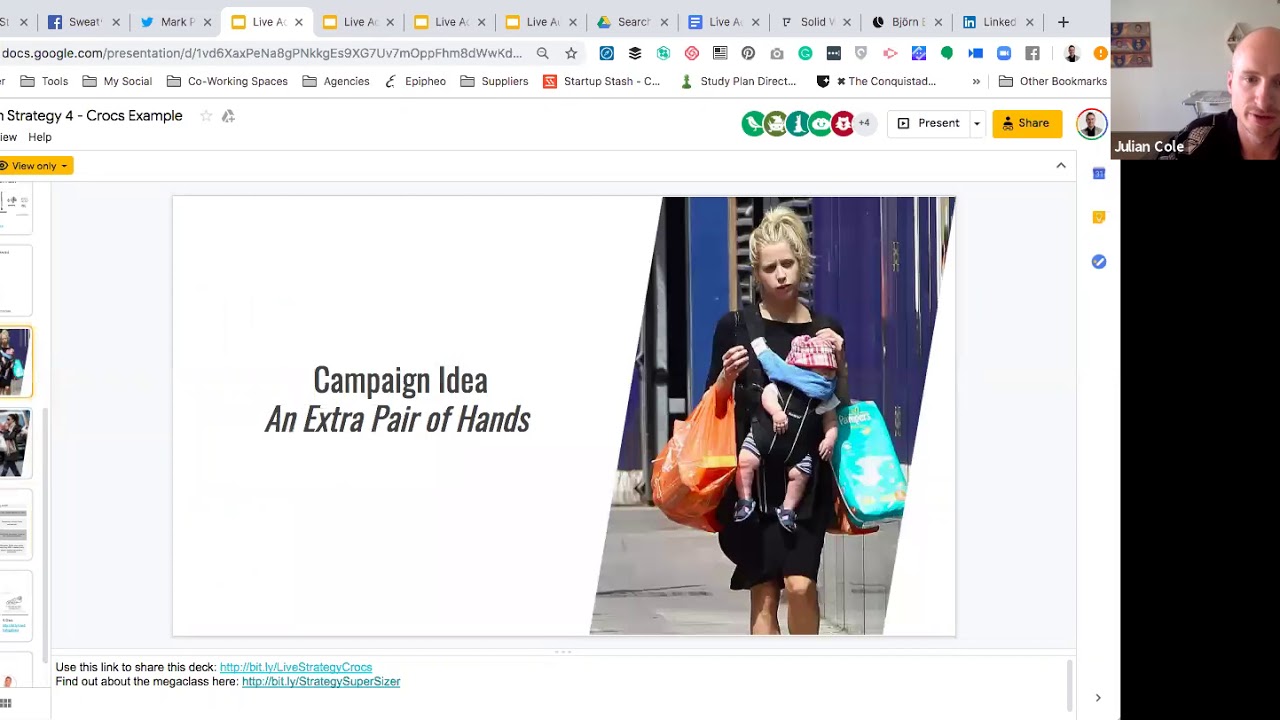Open the Pinterest extension icon
This screenshot has width=1280, height=720.
(x=748, y=53)
